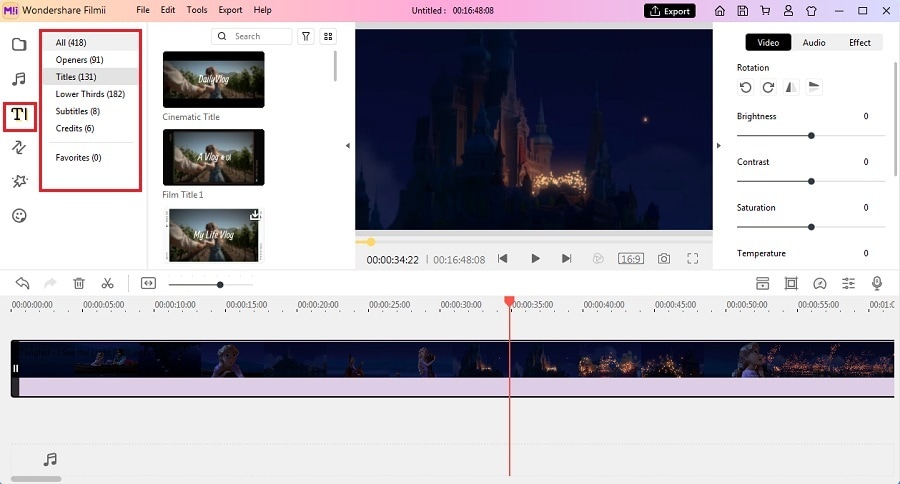The image size is (900, 484).
Task: Click the red timeline playhead marker
Action: [x=509, y=301]
